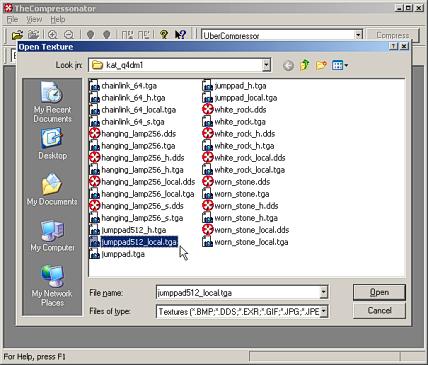Click the context help arrow icon
The height and width of the screenshot is (365, 428).
pyautogui.click(x=180, y=34)
